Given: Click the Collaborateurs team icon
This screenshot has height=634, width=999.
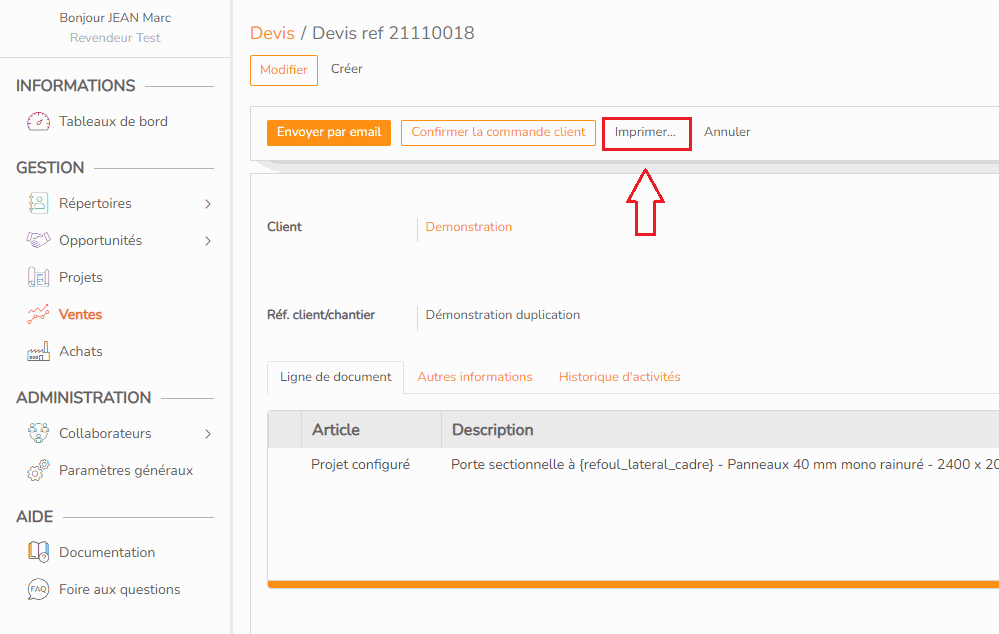Looking at the screenshot, I should point(38,433).
